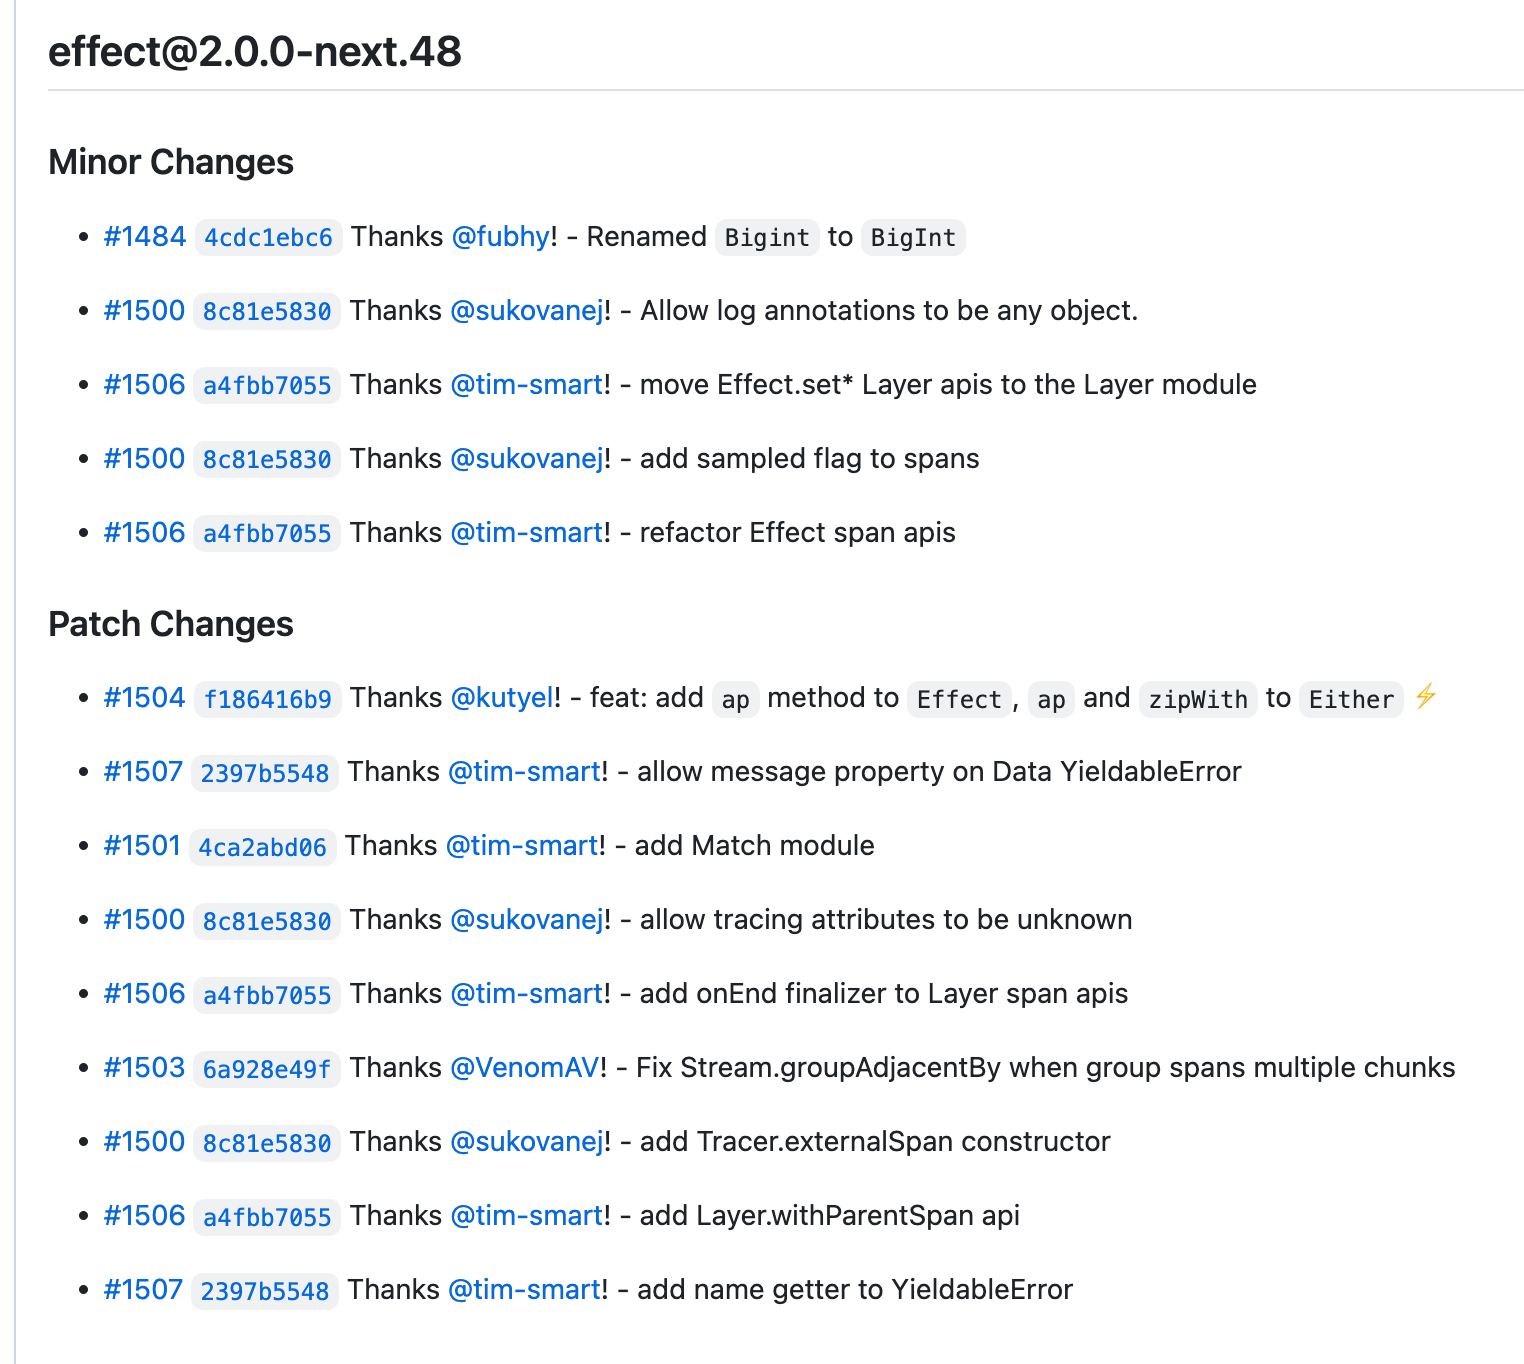
Task: Open commit 4ca2abd06 for Match module
Action: click(x=262, y=847)
